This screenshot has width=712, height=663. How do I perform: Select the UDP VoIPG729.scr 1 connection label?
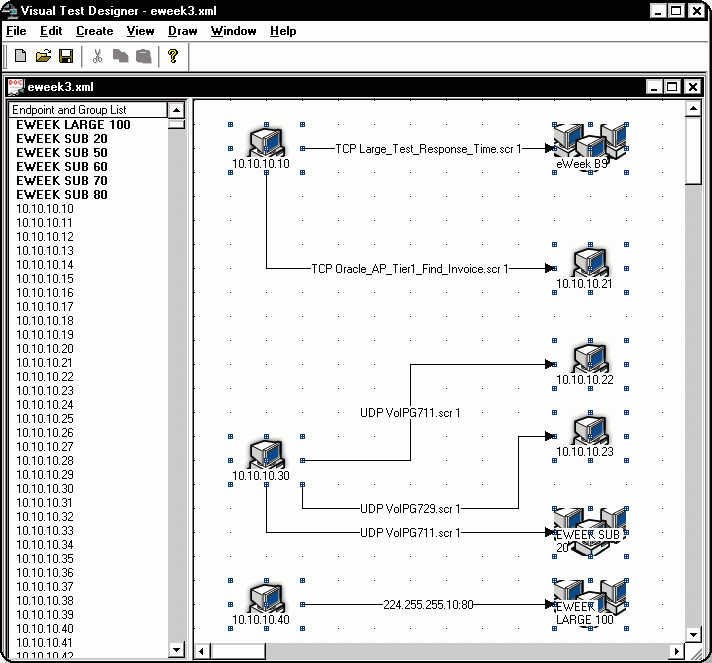click(x=410, y=509)
